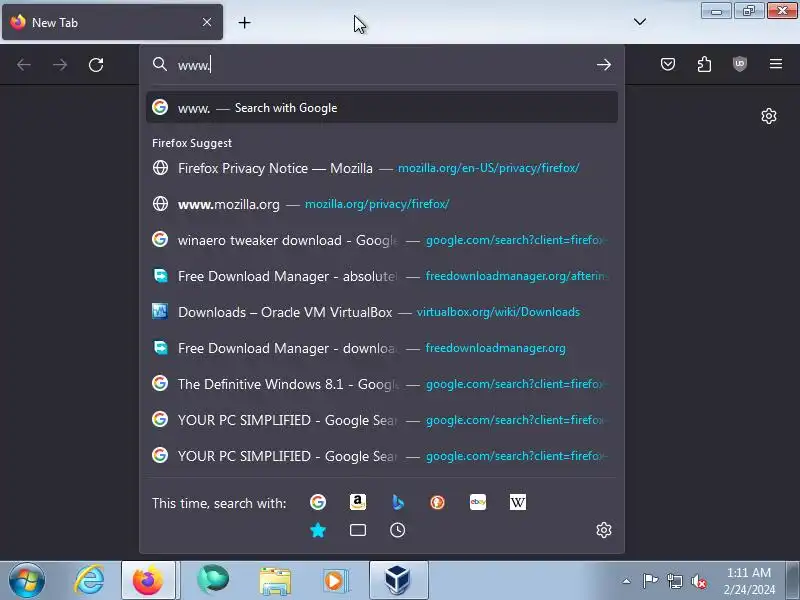Open the Extensions puzzle icon

(704, 64)
